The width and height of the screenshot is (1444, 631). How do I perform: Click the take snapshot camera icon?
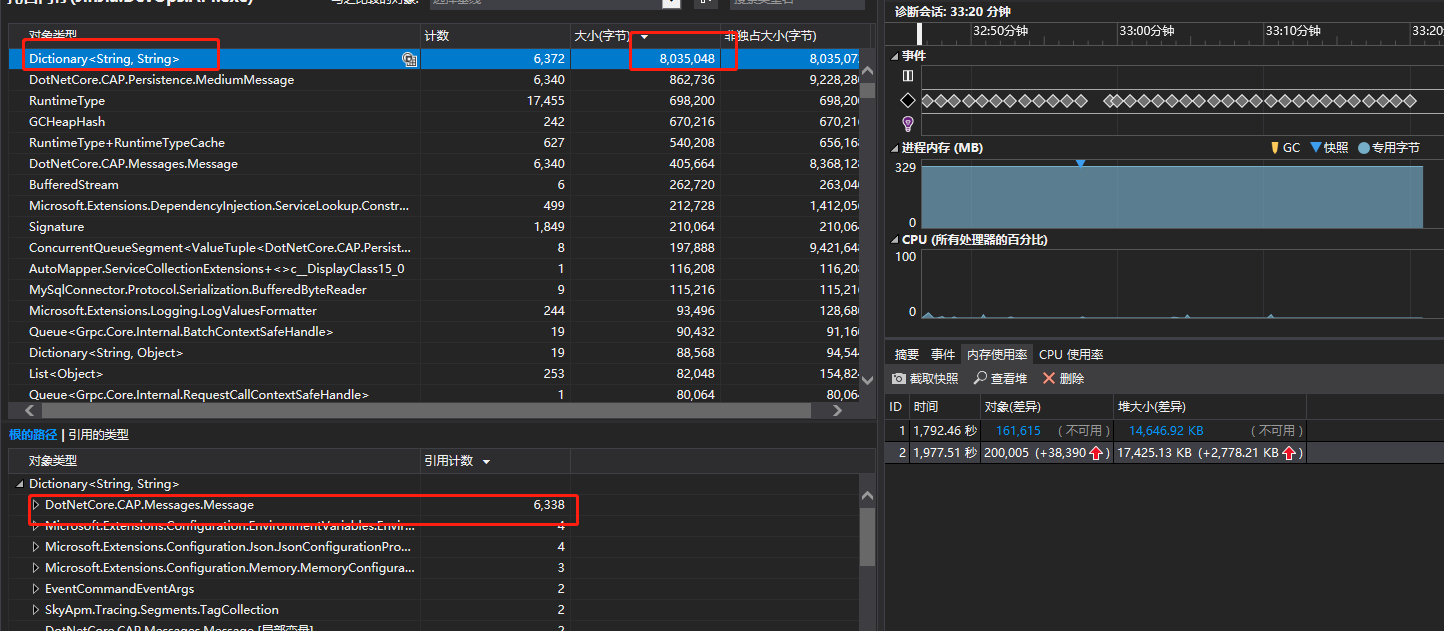click(x=898, y=379)
